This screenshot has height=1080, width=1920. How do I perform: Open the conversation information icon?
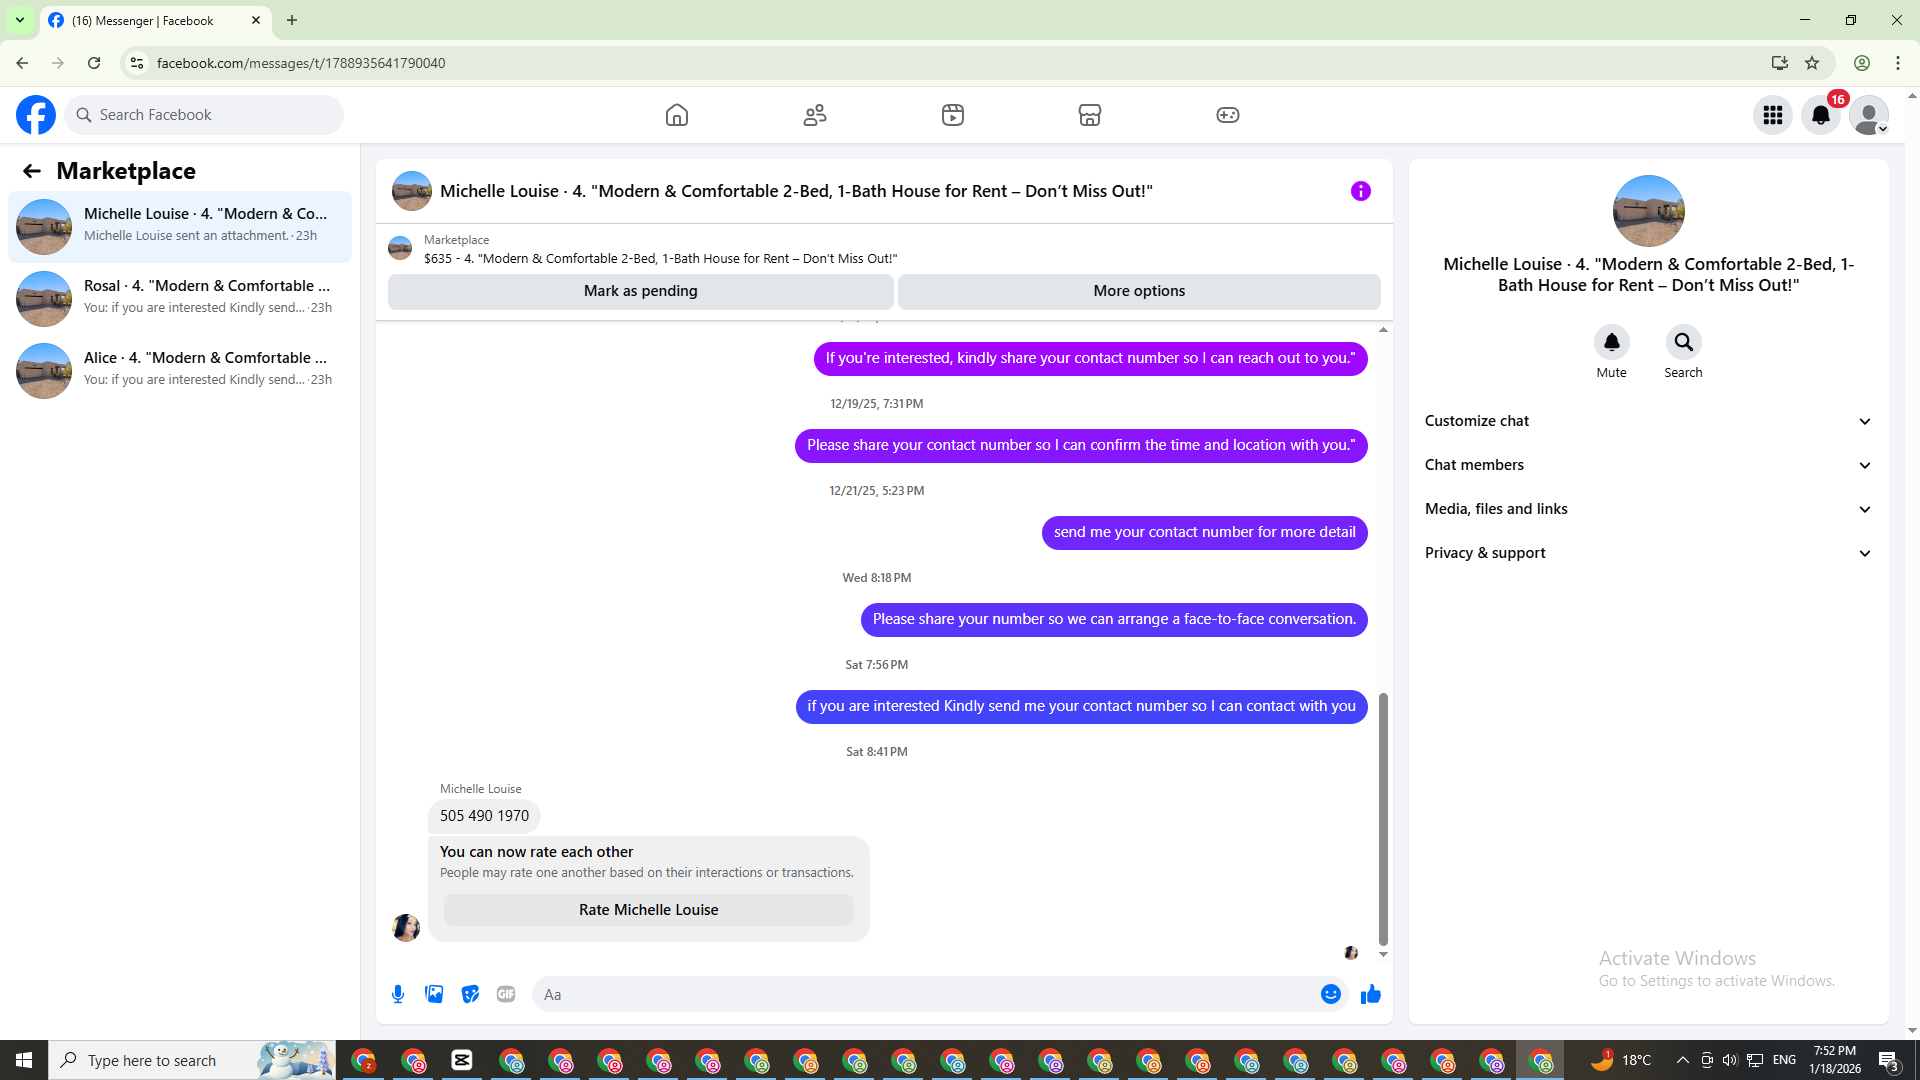coord(1360,191)
